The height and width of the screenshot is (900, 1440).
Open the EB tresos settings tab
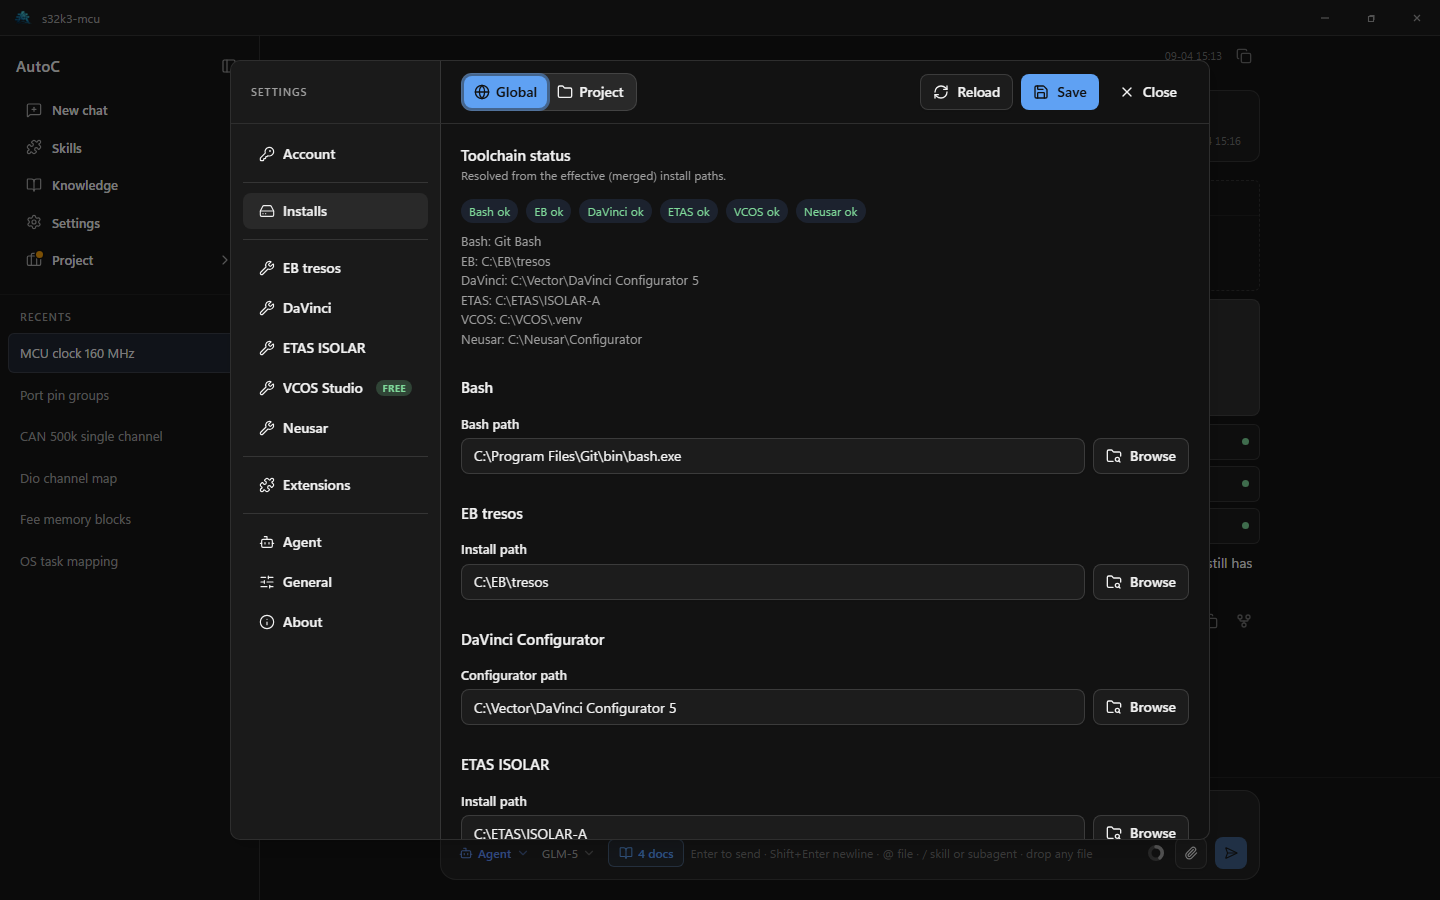pyautogui.click(x=335, y=268)
